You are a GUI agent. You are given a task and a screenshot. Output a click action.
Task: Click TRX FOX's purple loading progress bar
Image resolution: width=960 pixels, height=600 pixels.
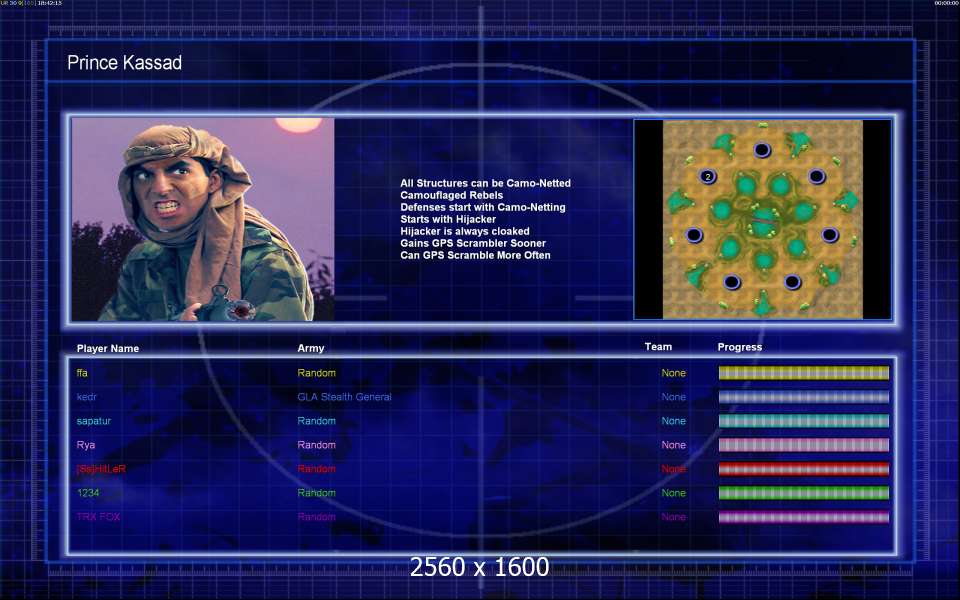(804, 517)
